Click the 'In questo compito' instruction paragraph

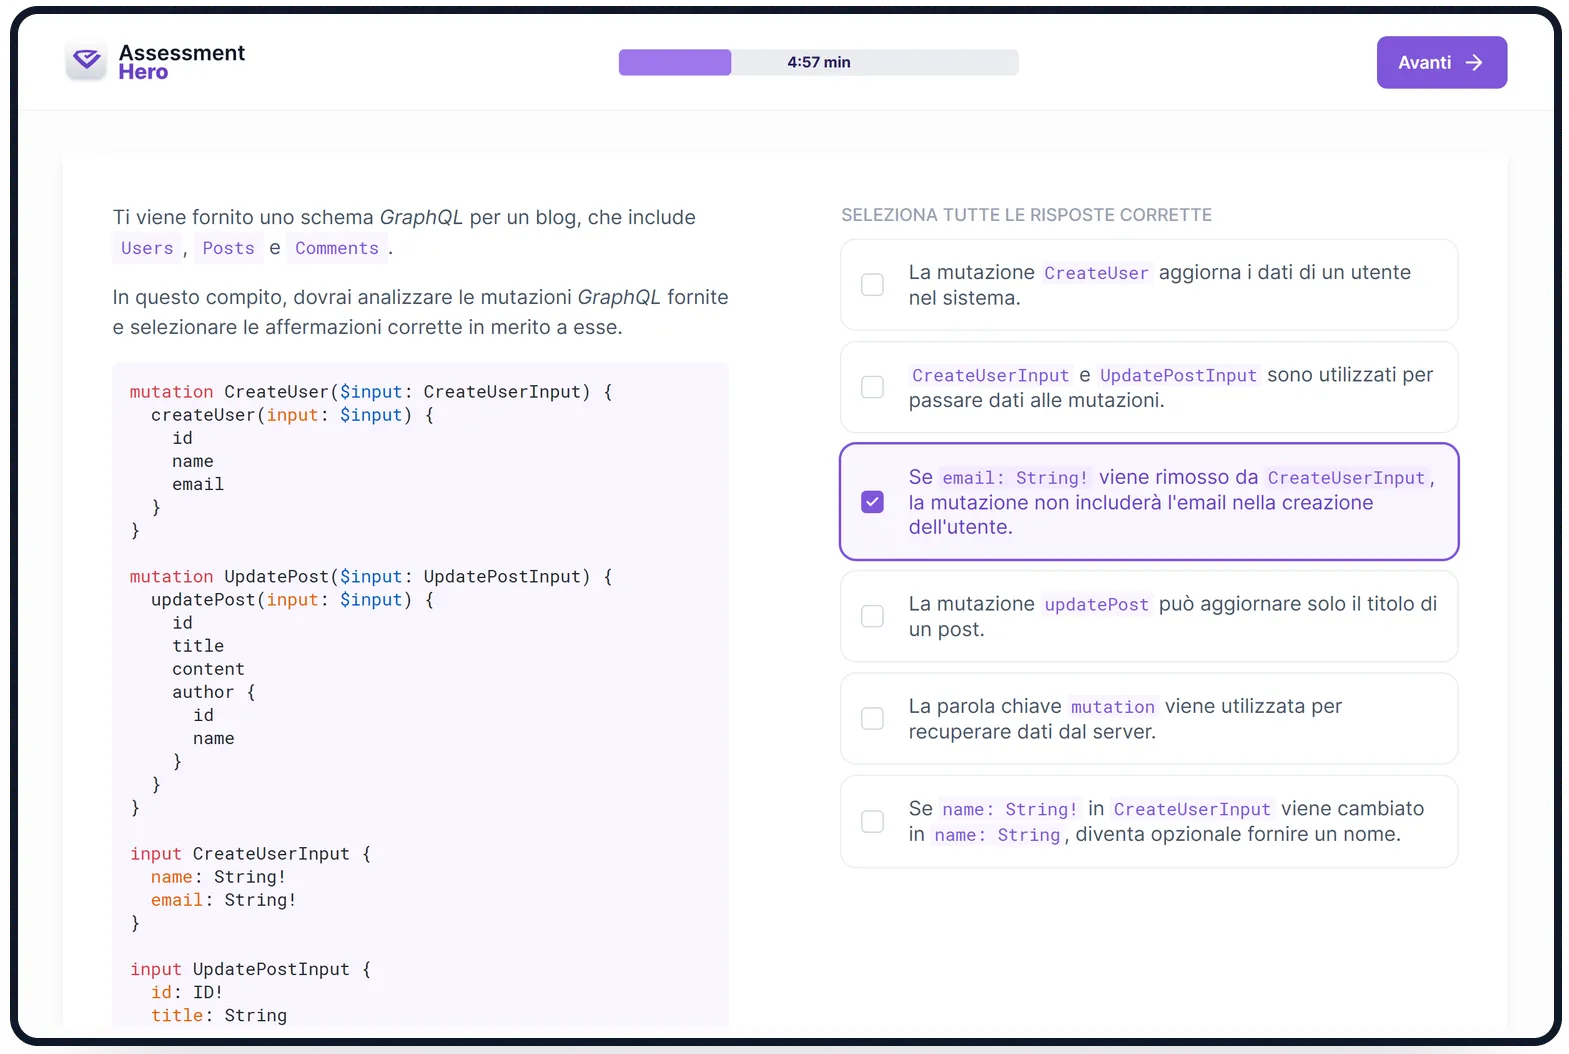(x=420, y=312)
